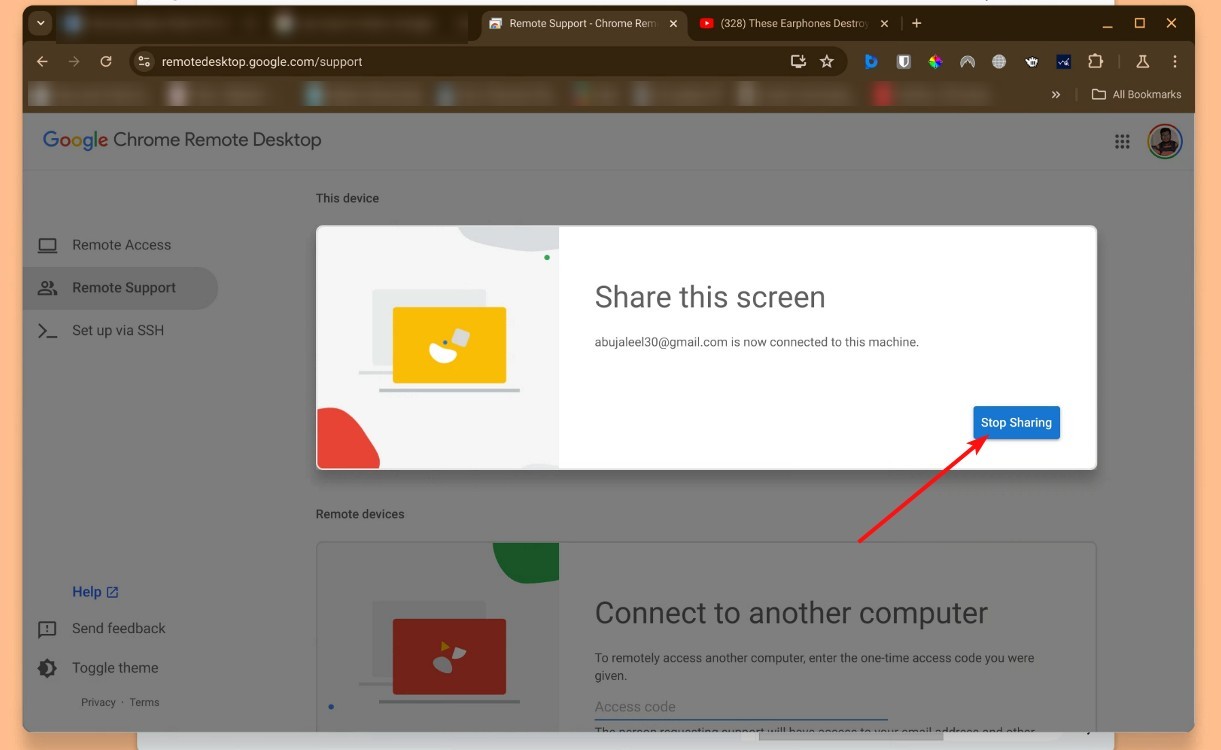1221x750 pixels.
Task: Open the dark blue chart extension icon
Action: tap(1063, 61)
